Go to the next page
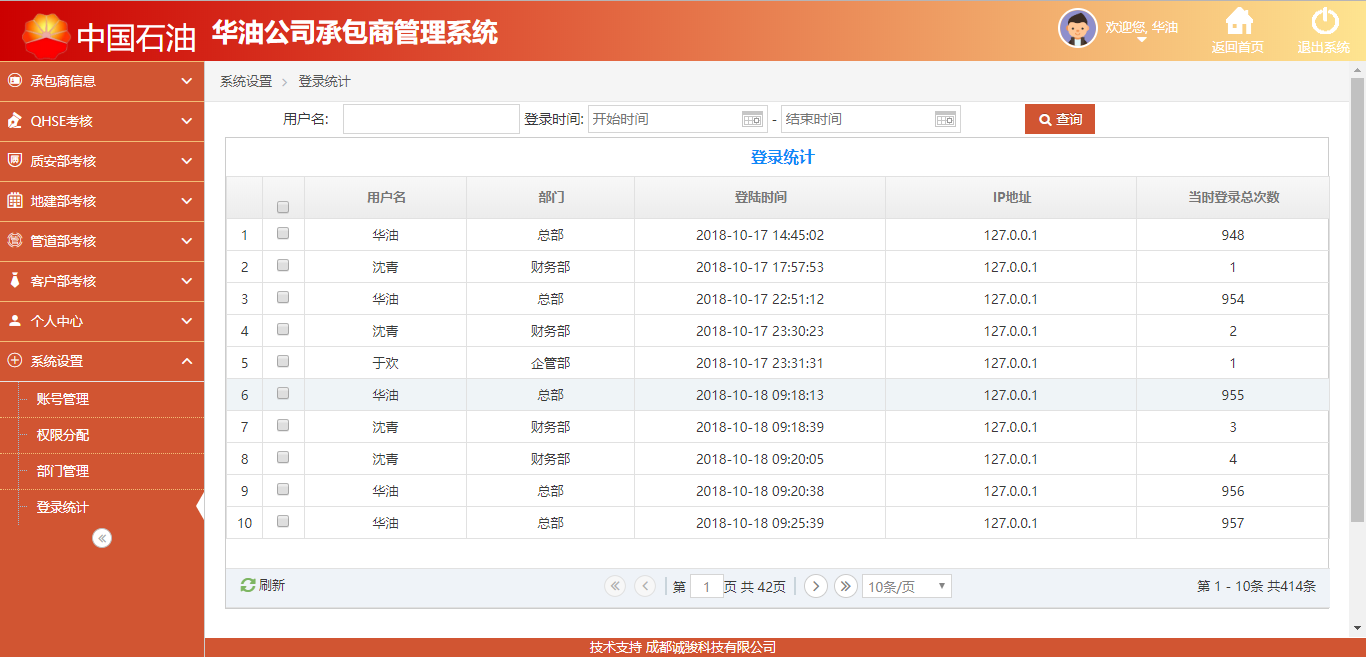Viewport: 1366px width, 657px height. coord(816,586)
